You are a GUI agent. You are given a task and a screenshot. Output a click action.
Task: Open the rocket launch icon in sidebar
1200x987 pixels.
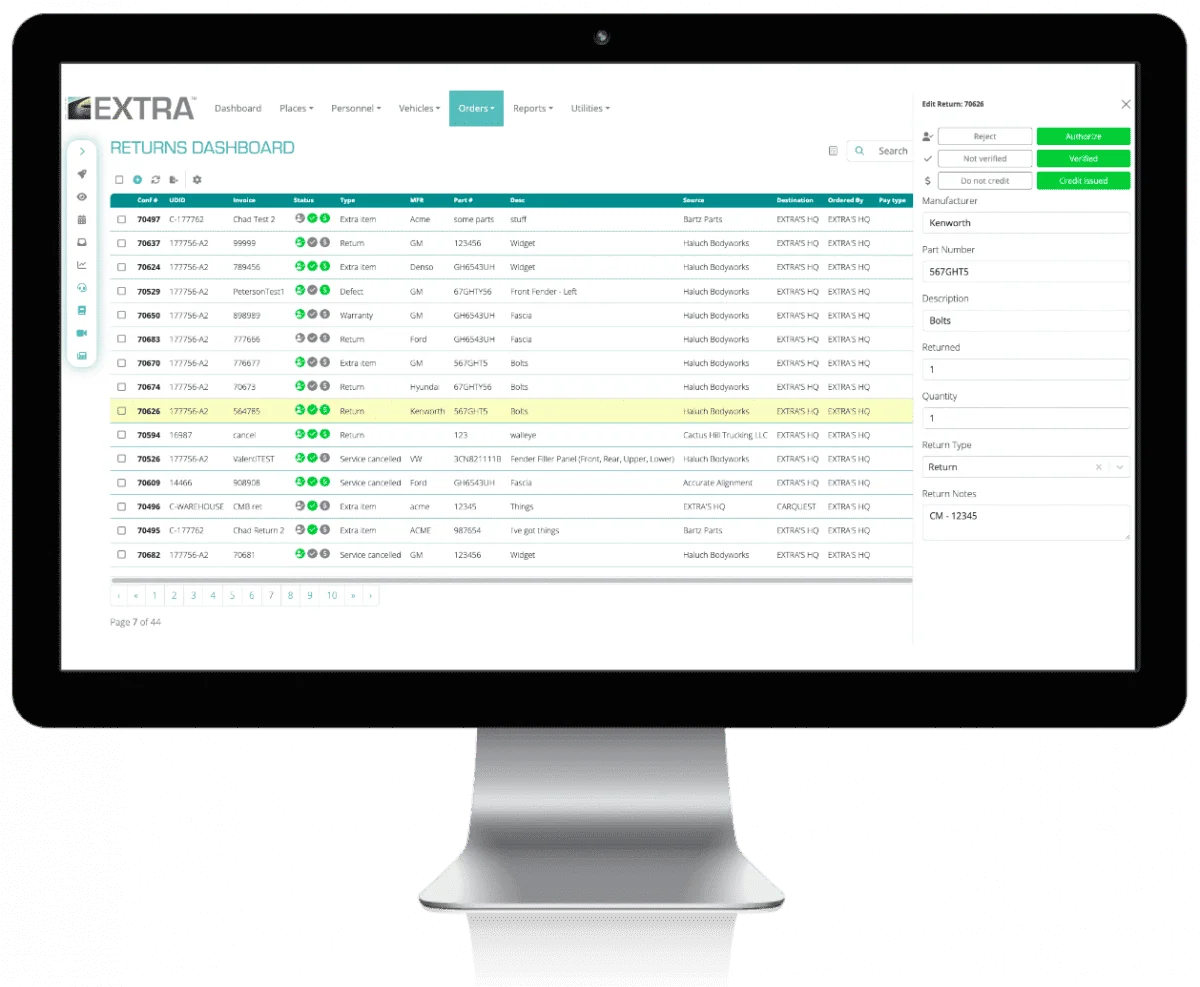coord(82,174)
